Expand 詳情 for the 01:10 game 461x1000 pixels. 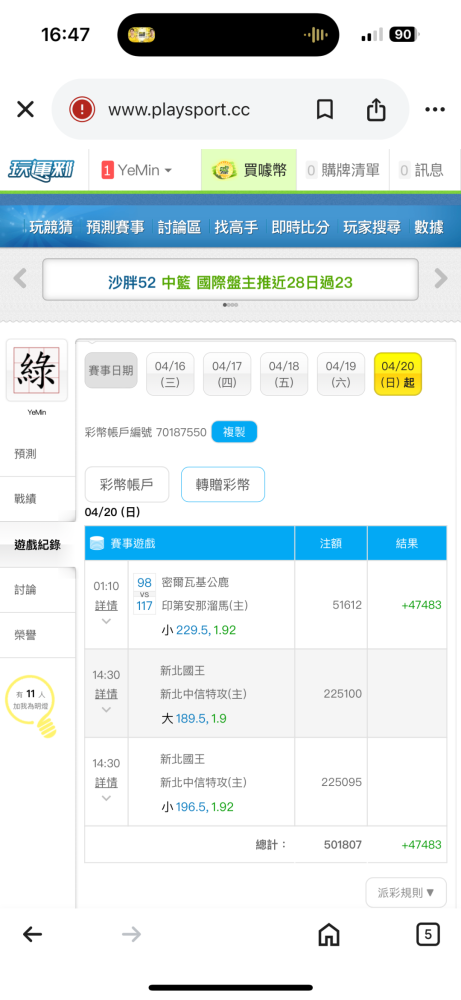(106, 607)
